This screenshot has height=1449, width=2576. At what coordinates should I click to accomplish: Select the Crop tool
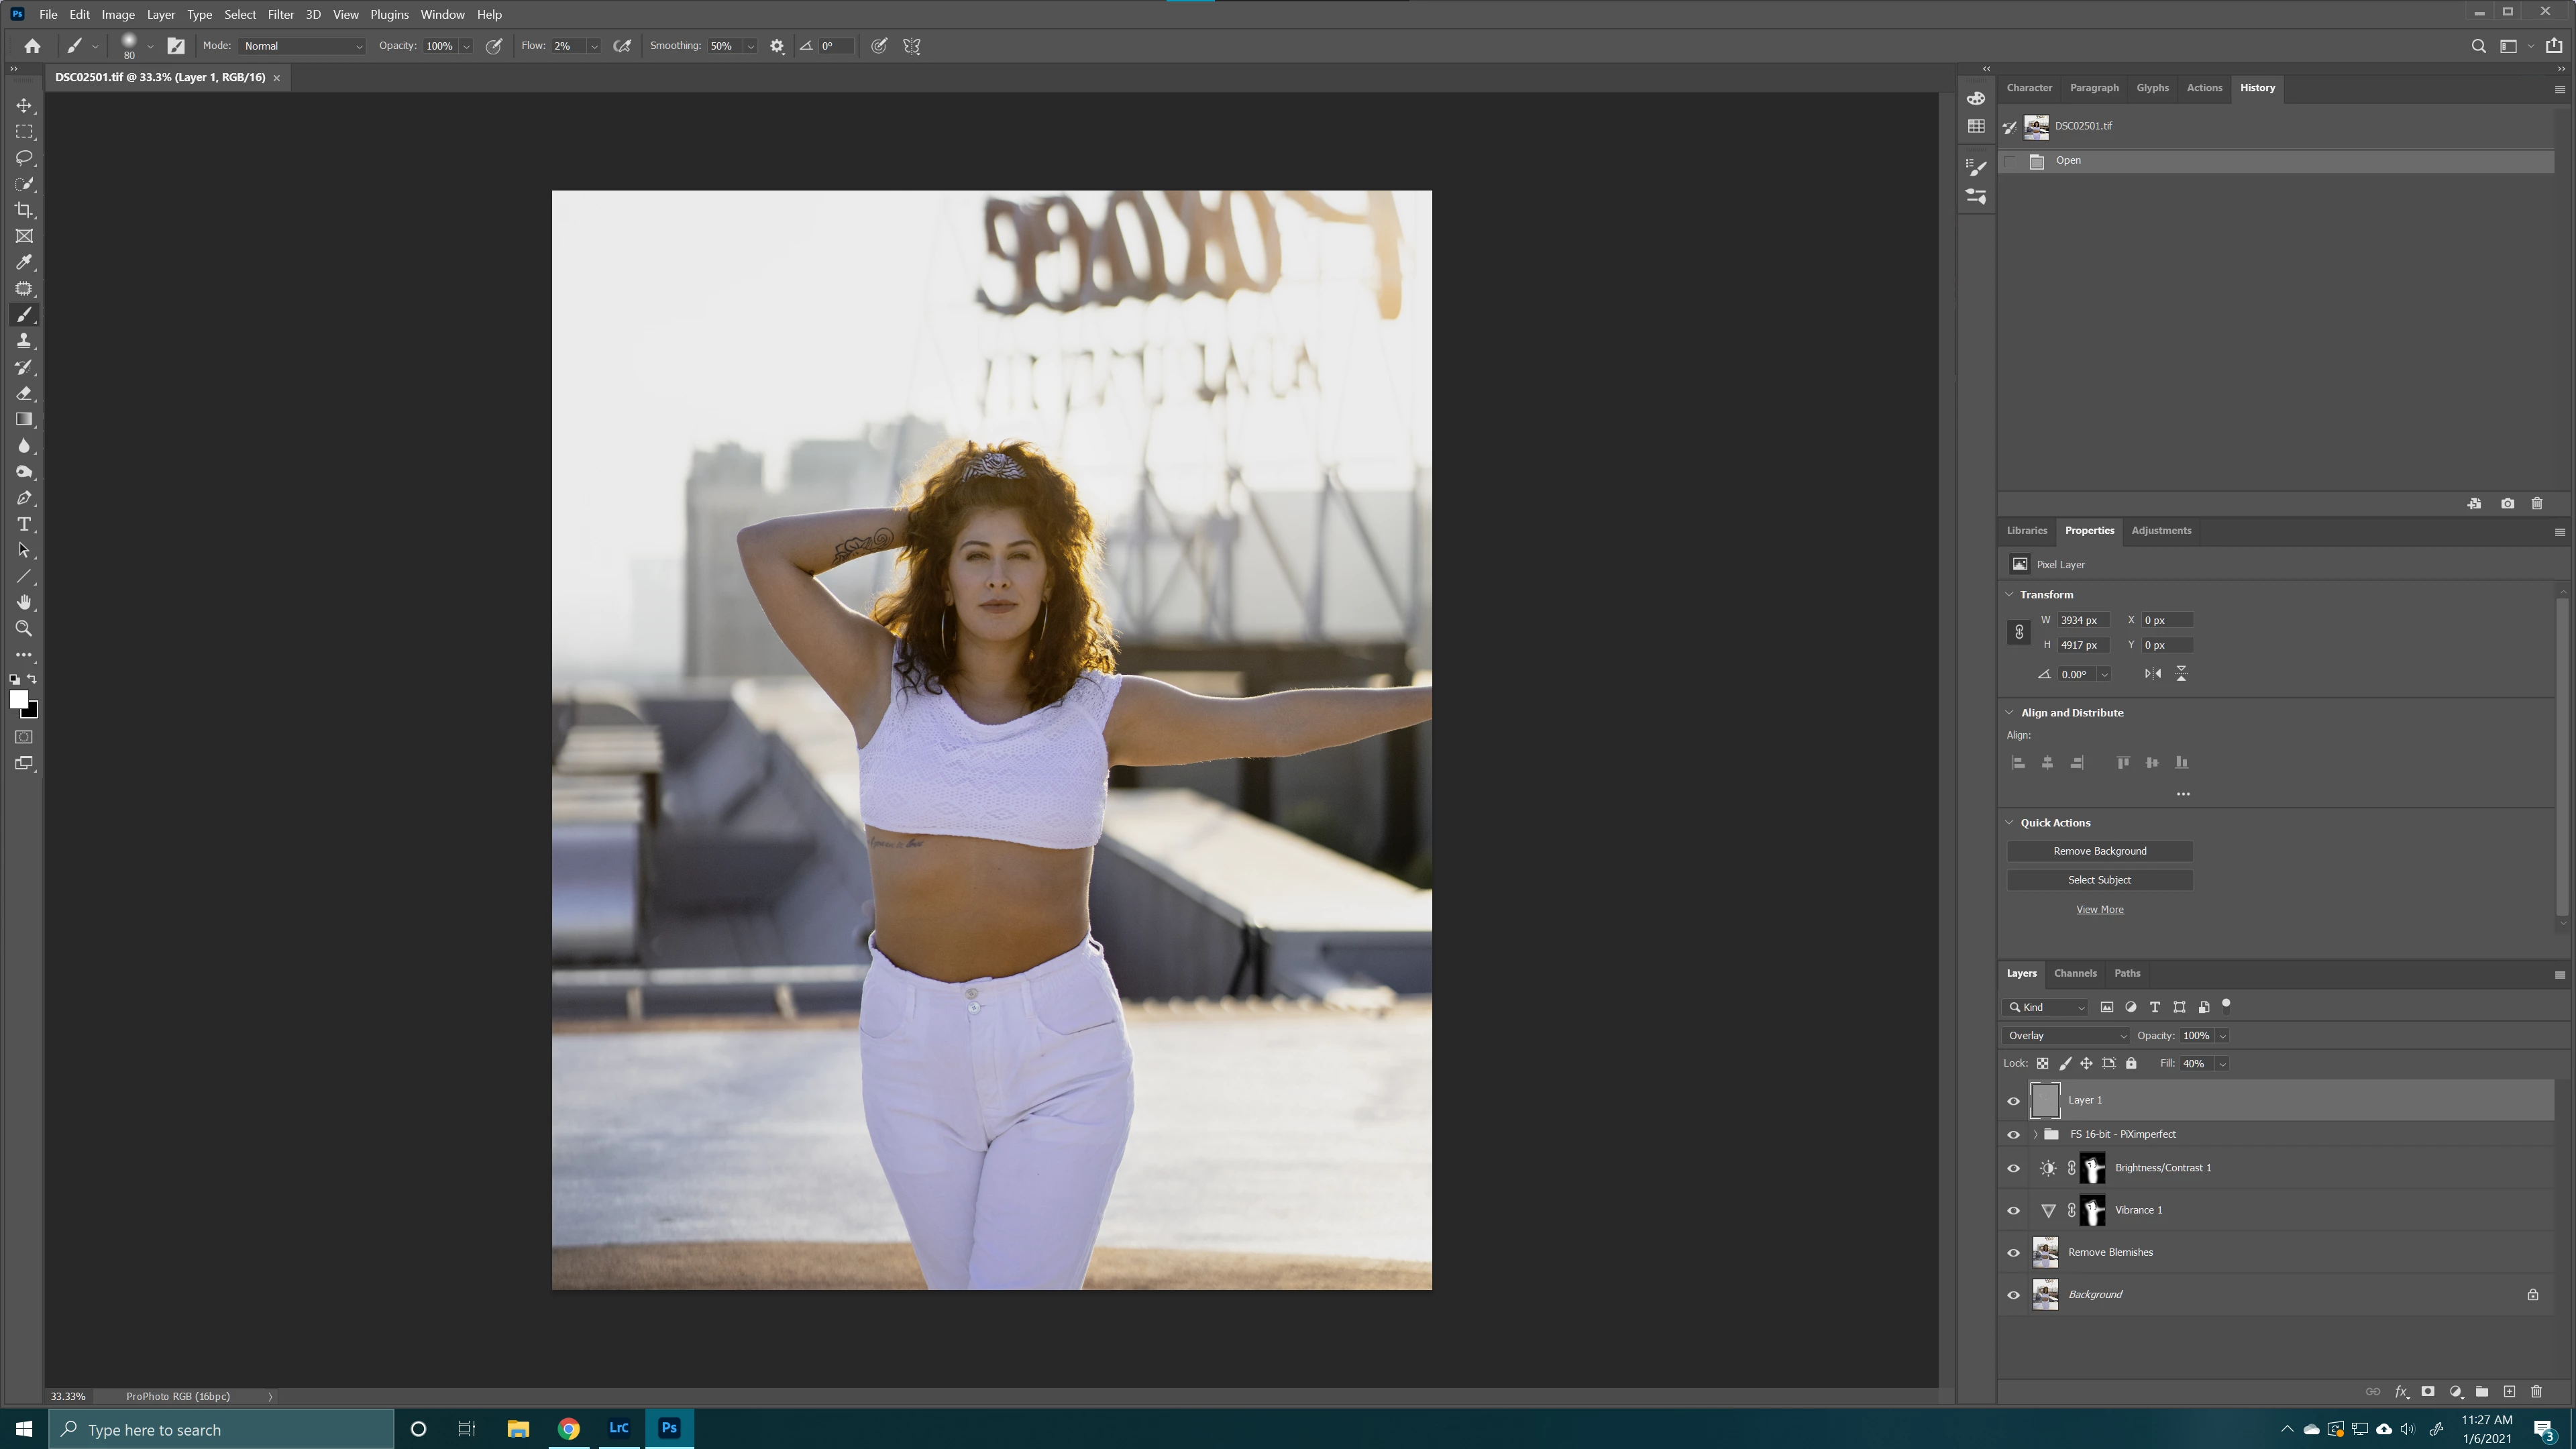[x=24, y=210]
